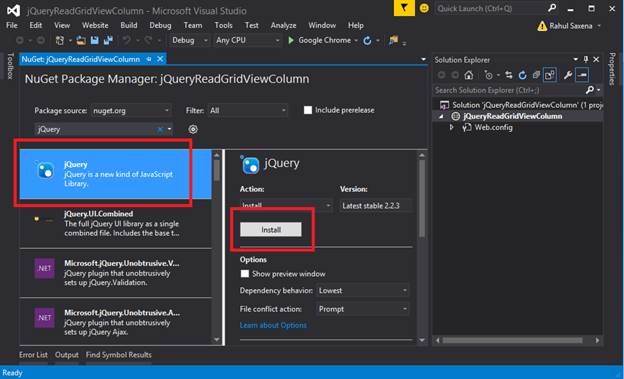Click the Save All toolbar icon

point(108,40)
